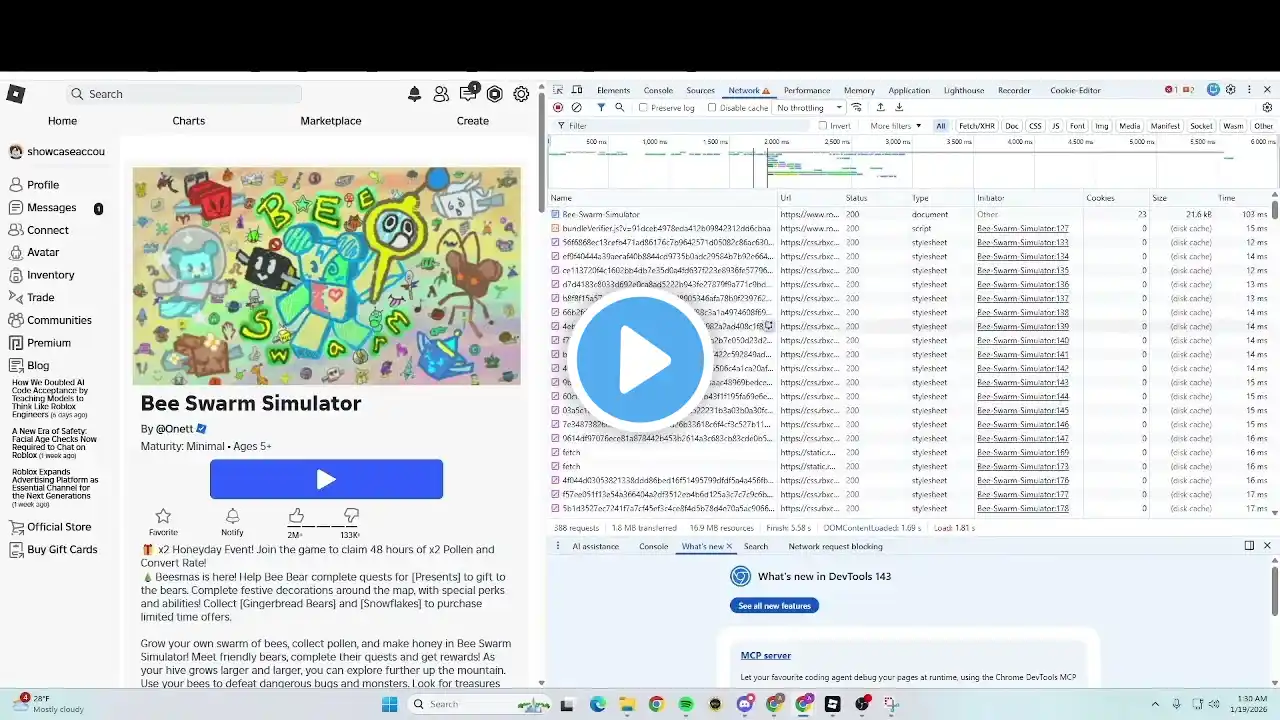Open the Cookie-Editor tab

click(1075, 90)
